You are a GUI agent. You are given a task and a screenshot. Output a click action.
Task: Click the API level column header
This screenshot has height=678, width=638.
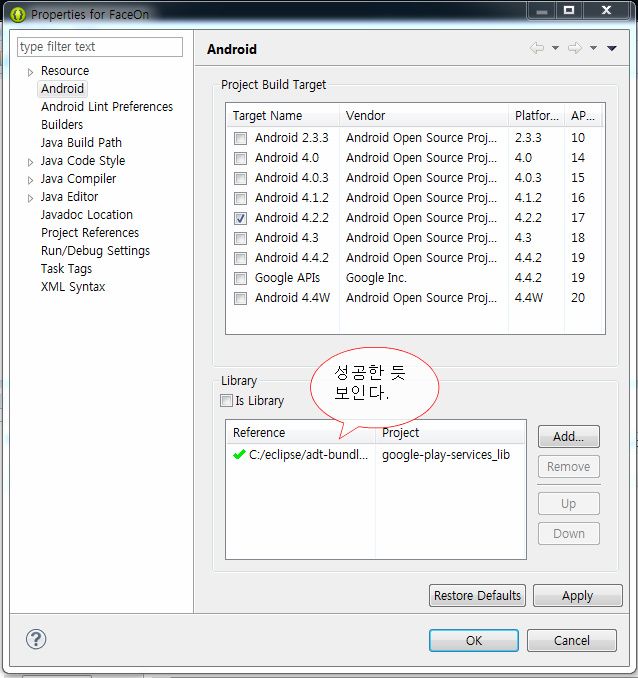coord(583,115)
